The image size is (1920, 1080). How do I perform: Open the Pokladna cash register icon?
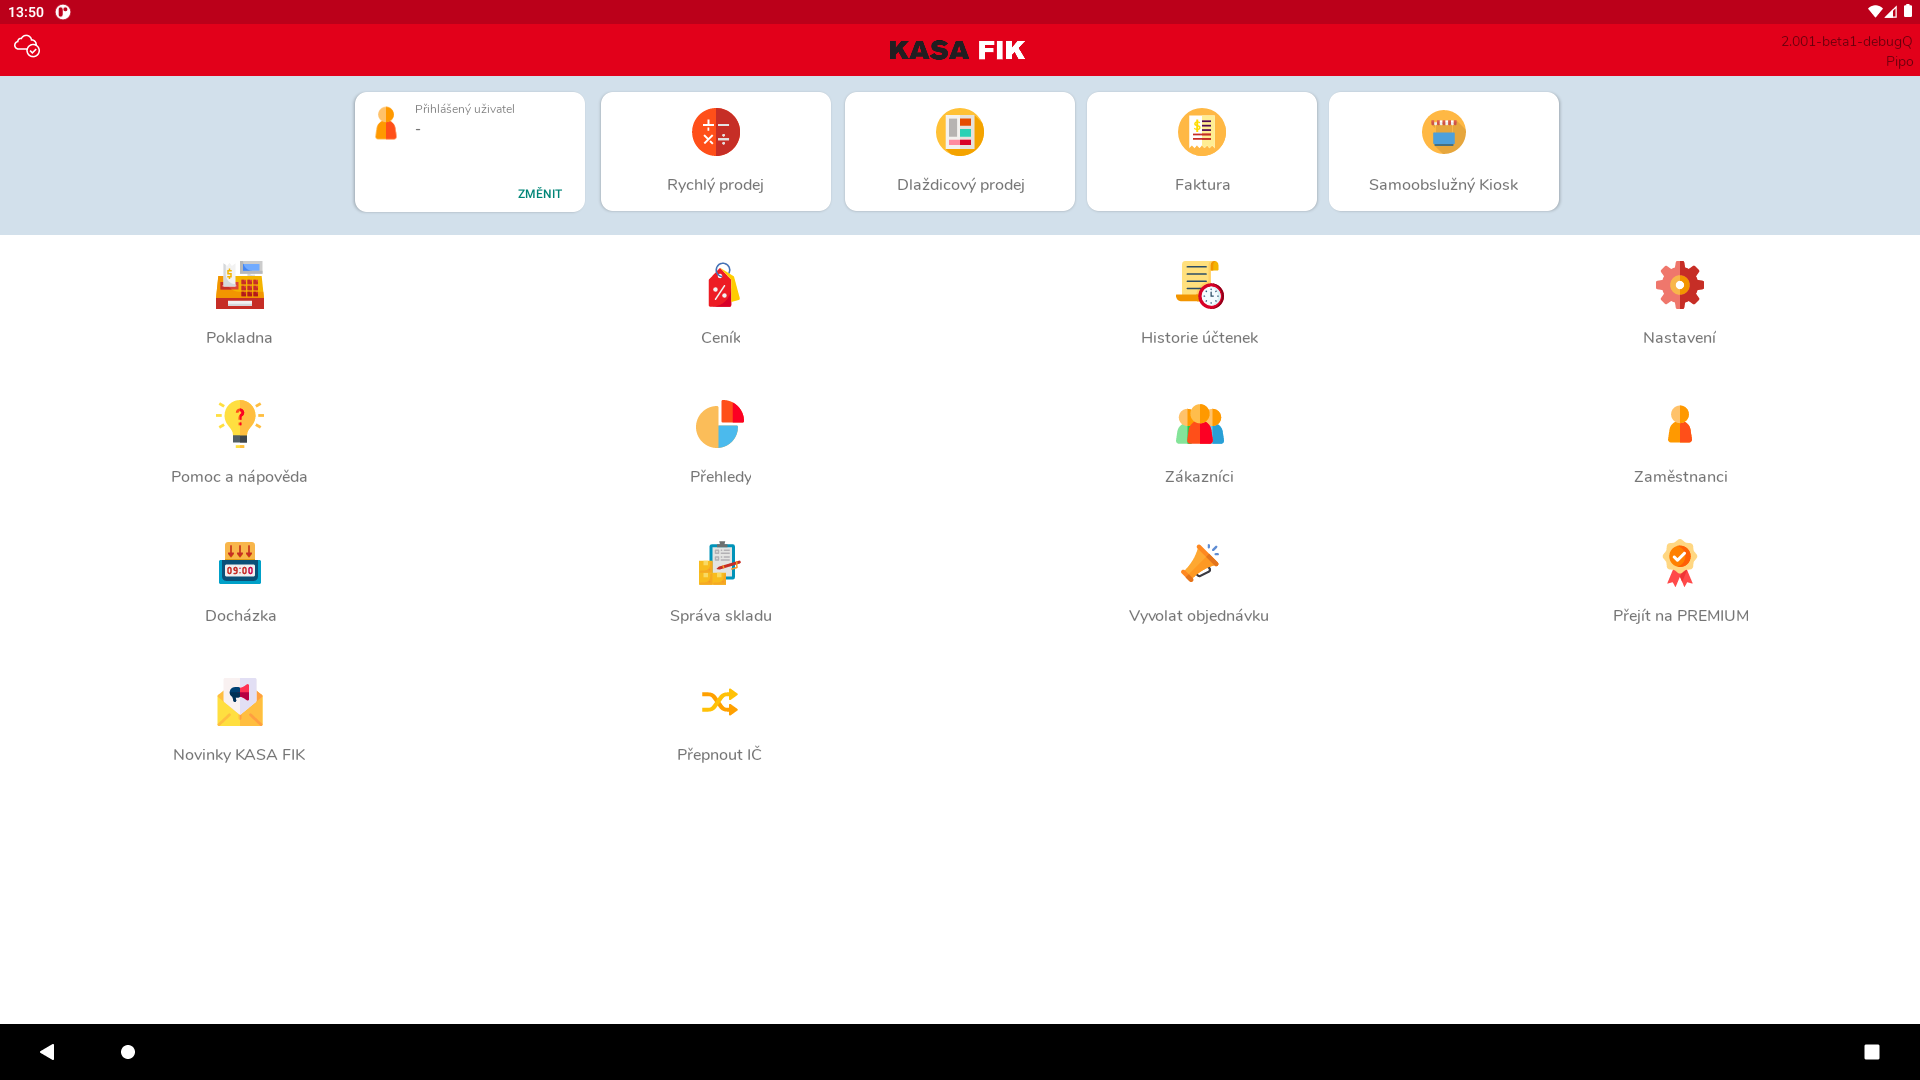click(240, 285)
